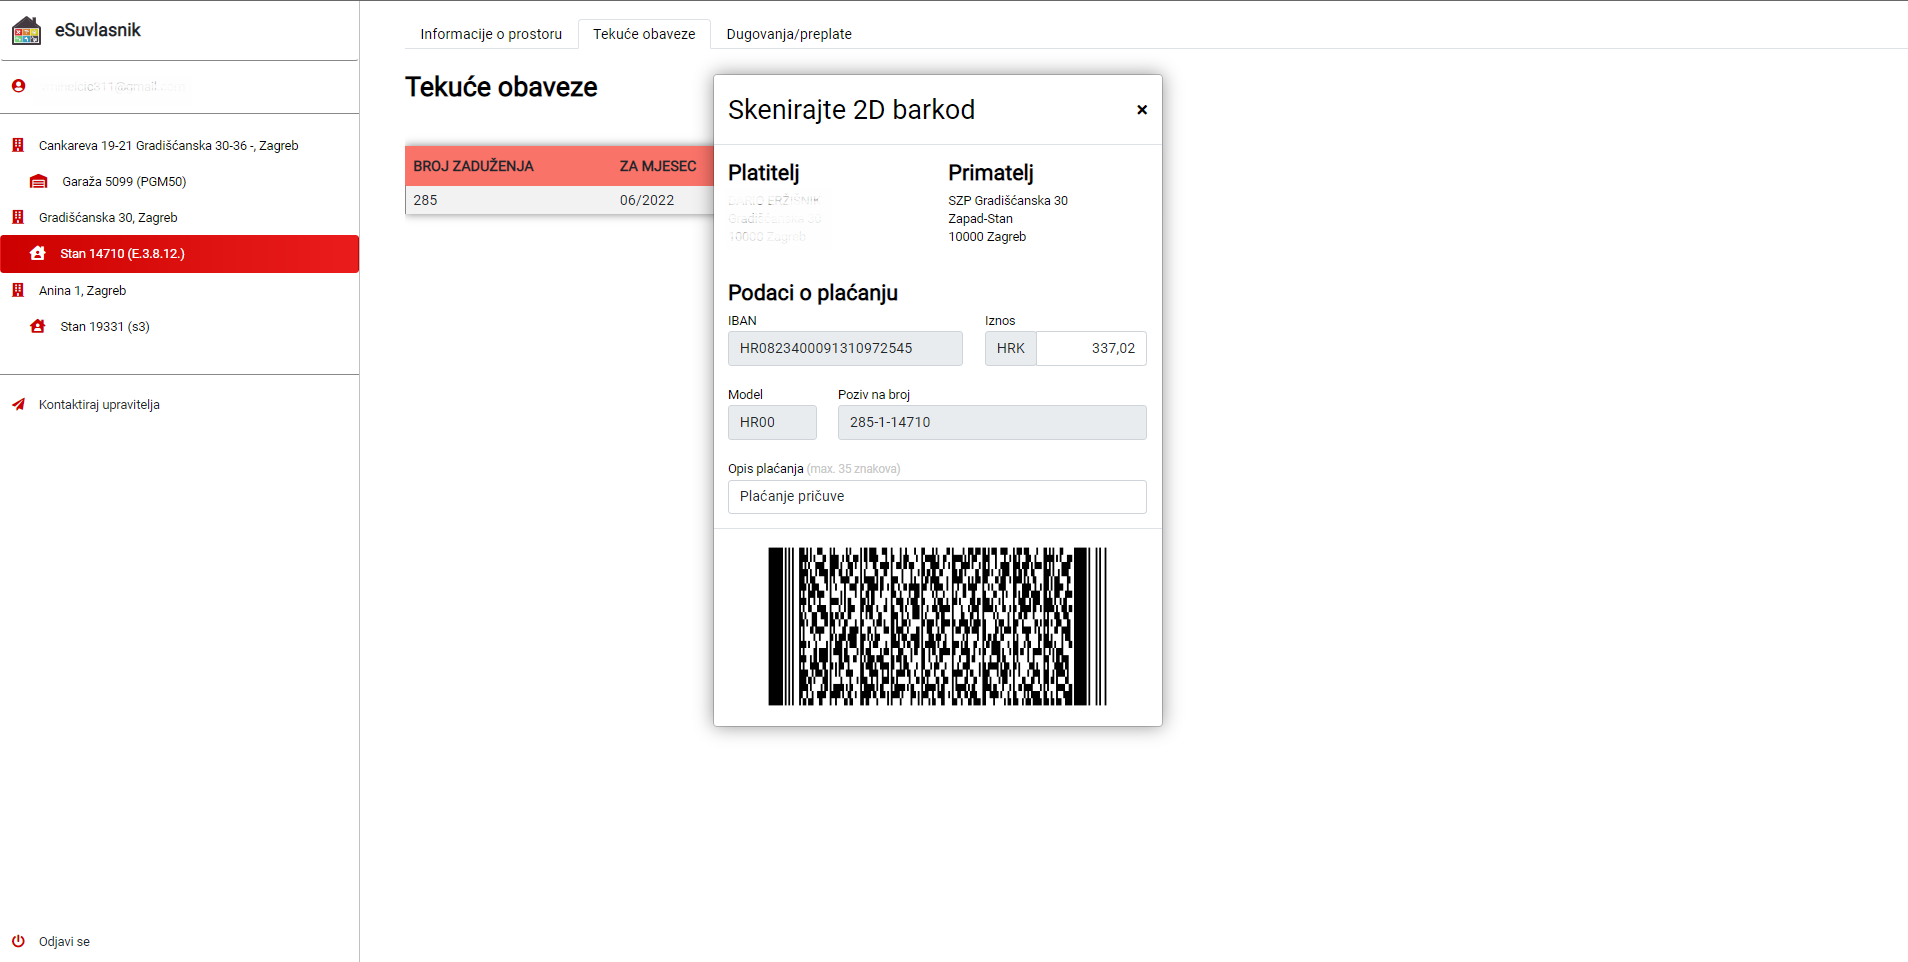
Task: Click the IBAN input field
Action: point(844,349)
